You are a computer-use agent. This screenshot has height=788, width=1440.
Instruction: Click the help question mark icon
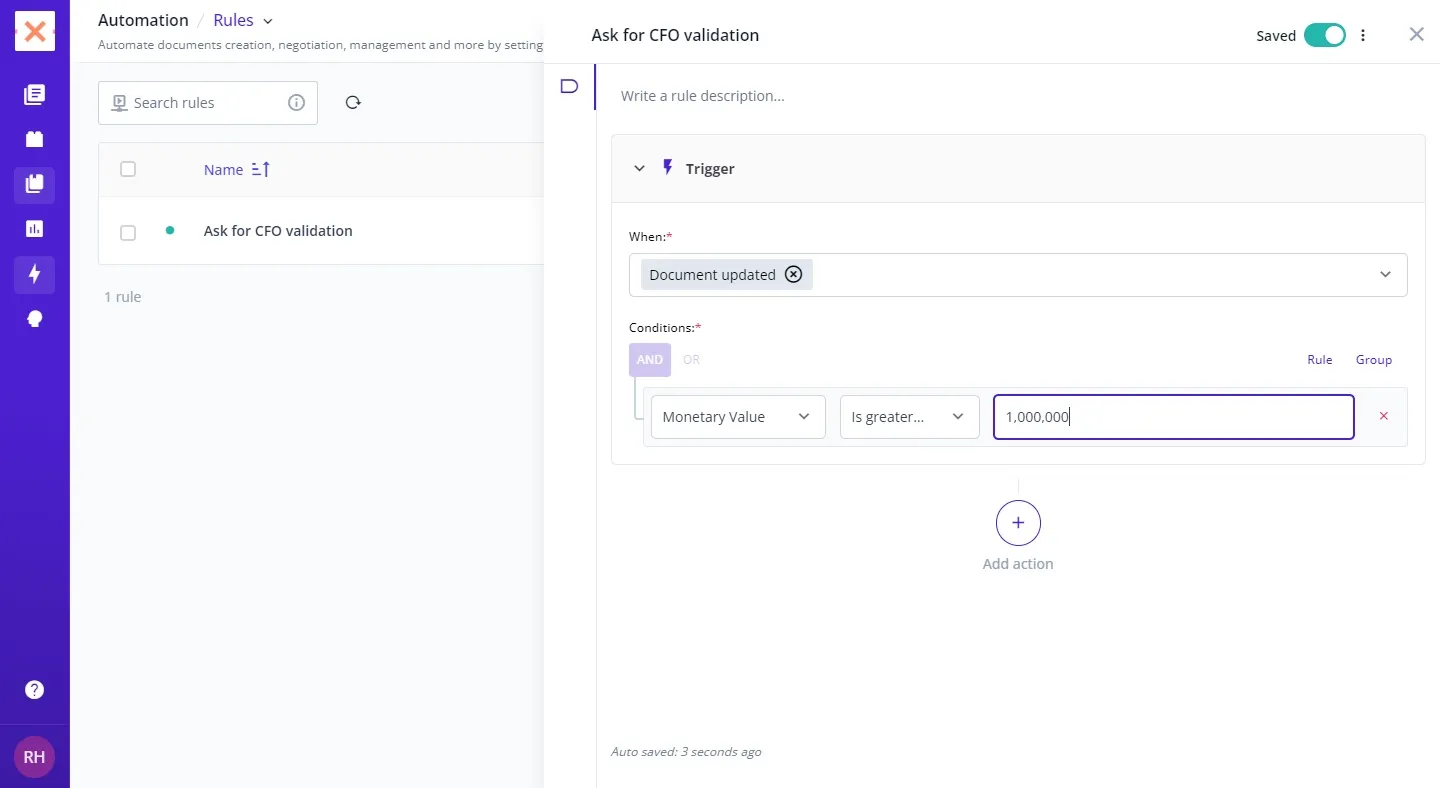pyautogui.click(x=34, y=690)
